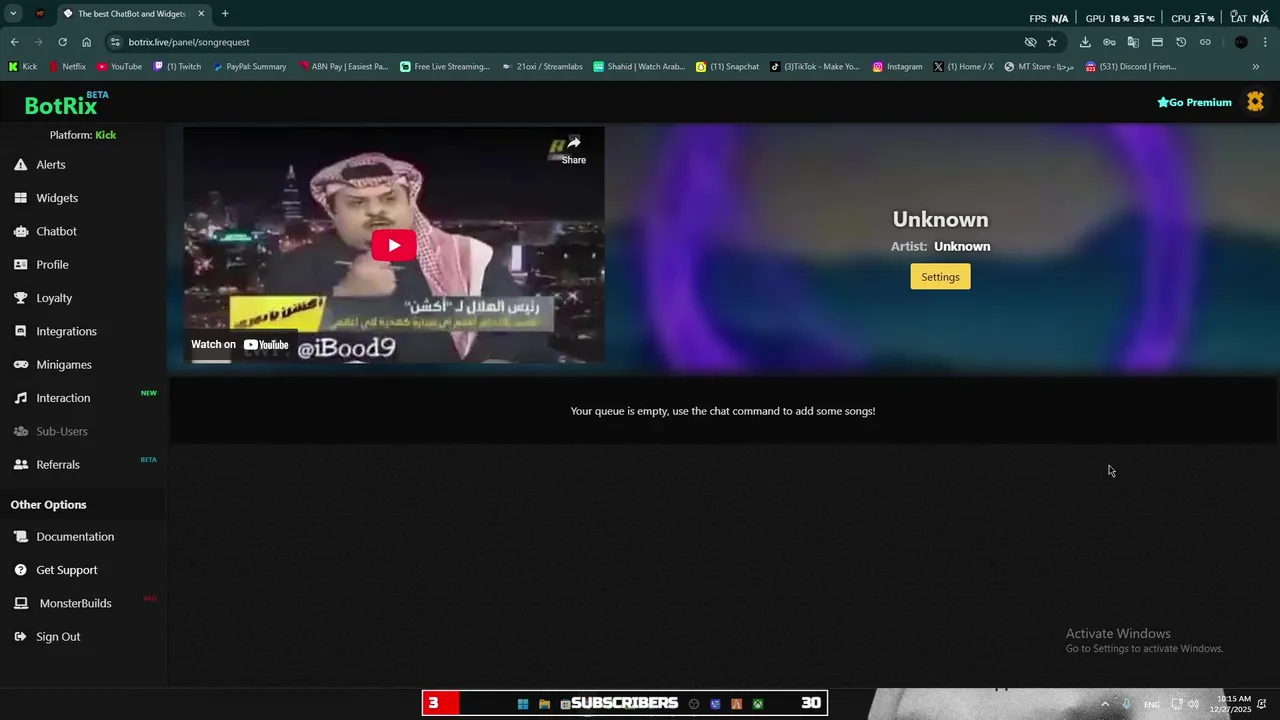The image size is (1280, 720).
Task: Share the embedded YouTube video
Action: [x=574, y=148]
